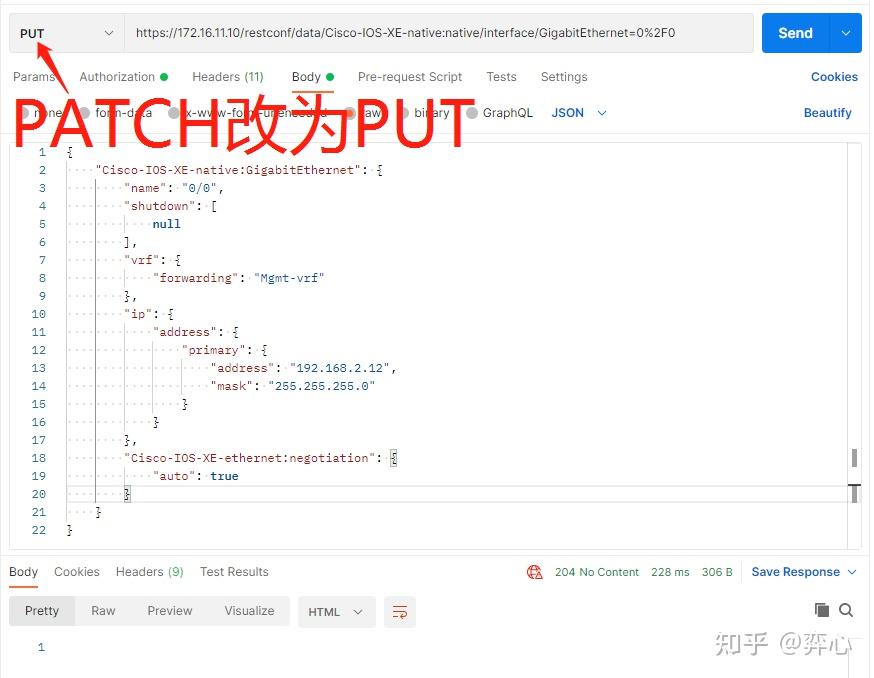Click the network status globe icon
This screenshot has height=678, width=874.
point(537,572)
